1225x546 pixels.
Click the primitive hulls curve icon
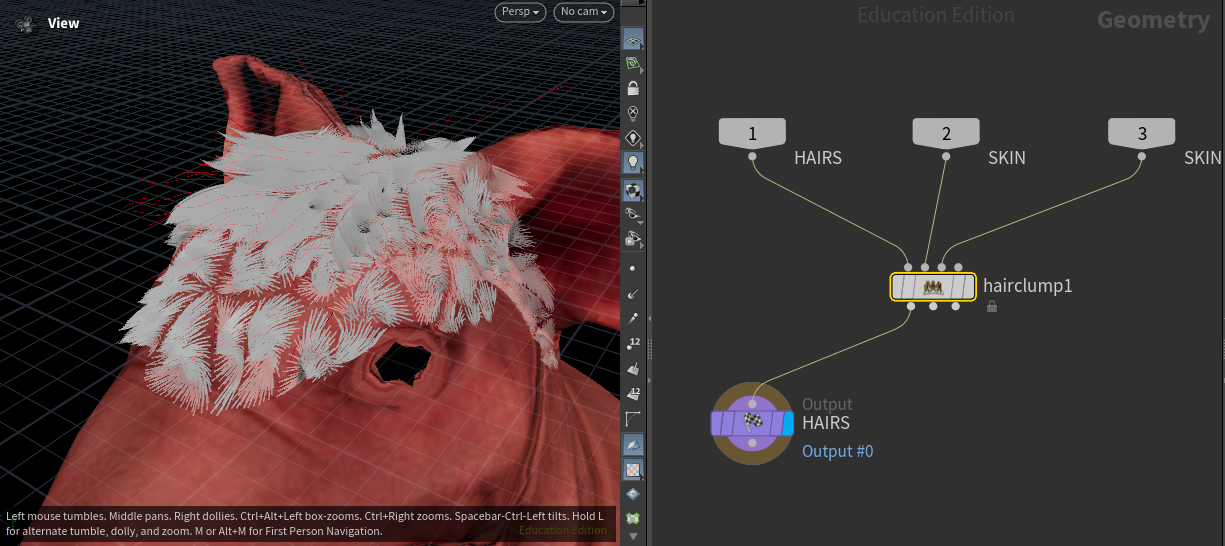coord(633,418)
